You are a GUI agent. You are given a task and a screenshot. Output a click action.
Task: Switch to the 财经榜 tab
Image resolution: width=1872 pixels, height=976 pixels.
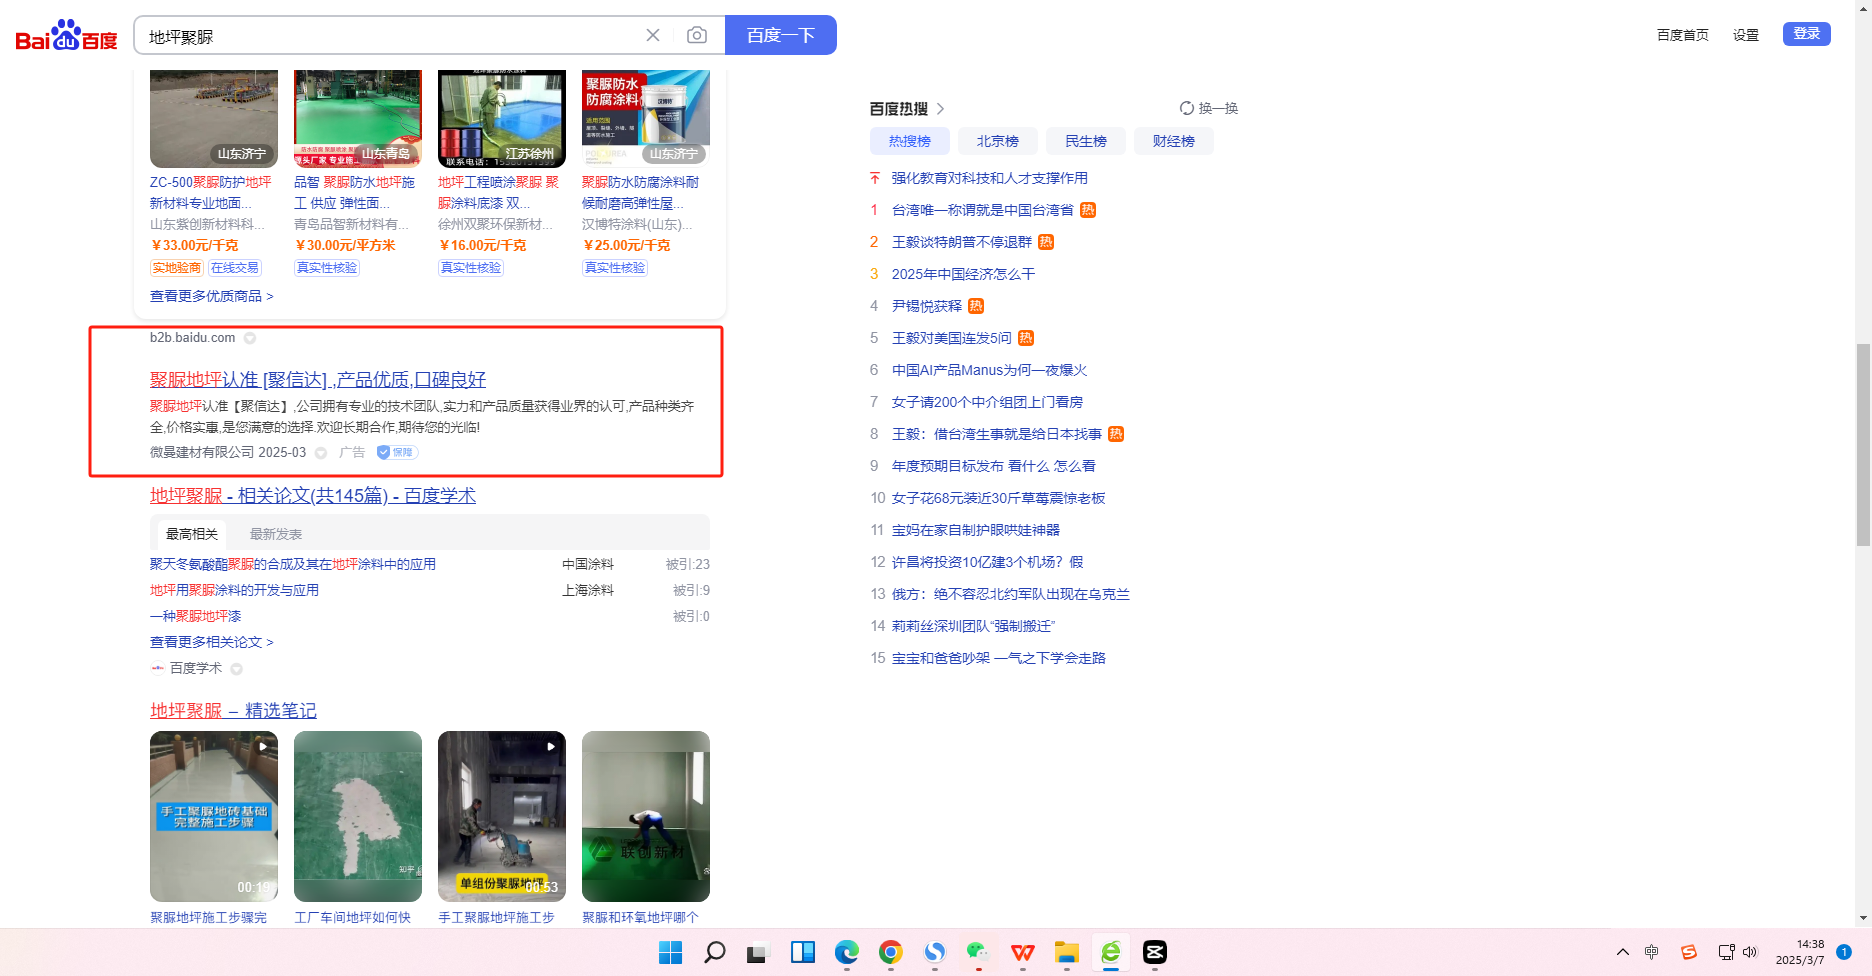(1173, 141)
